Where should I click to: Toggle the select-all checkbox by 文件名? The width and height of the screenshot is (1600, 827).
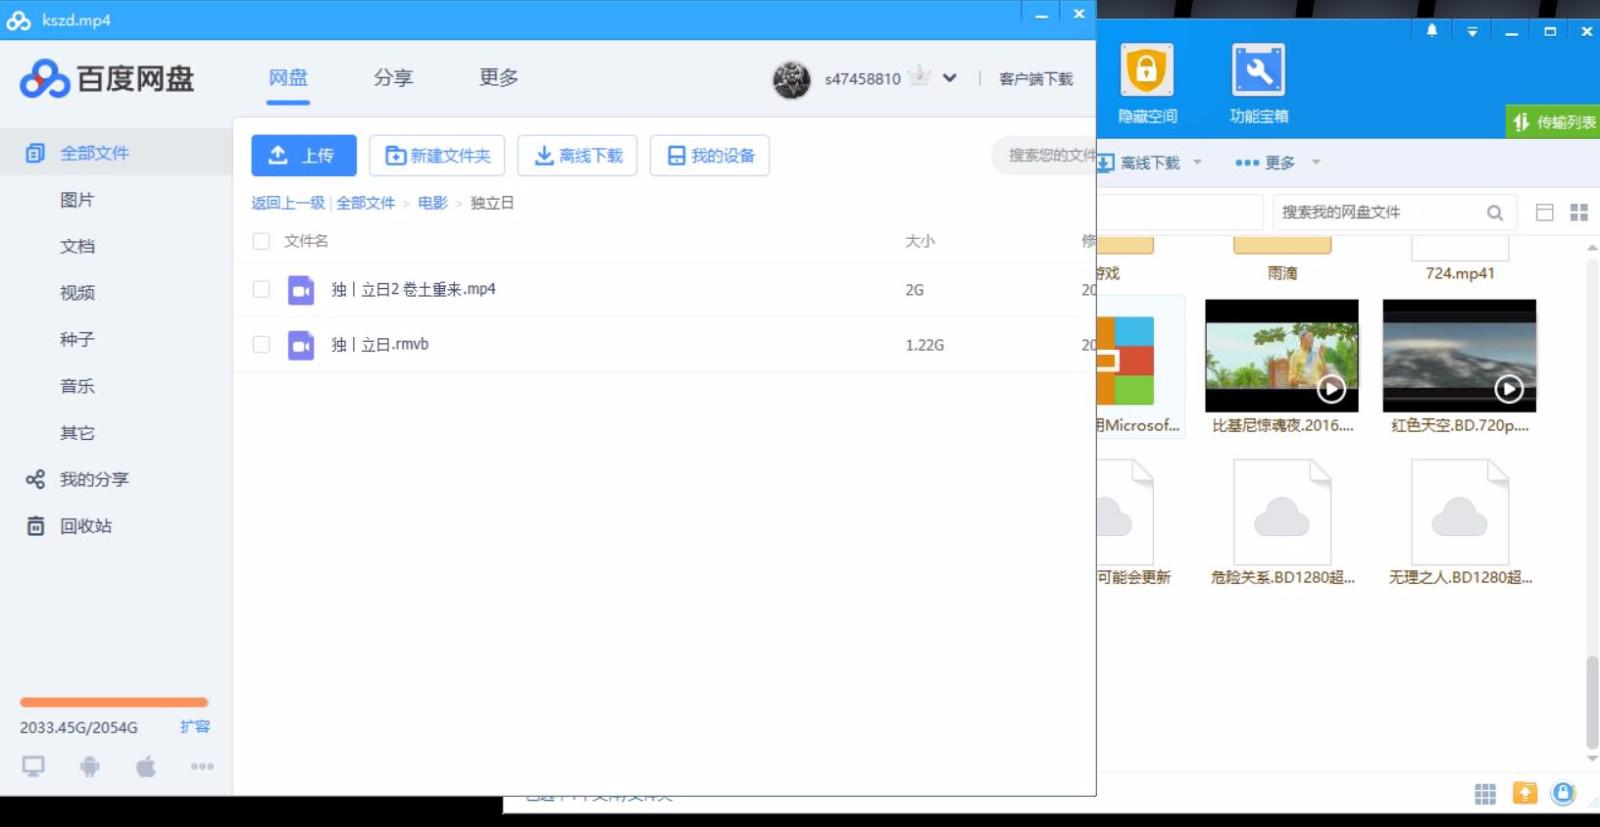click(261, 241)
